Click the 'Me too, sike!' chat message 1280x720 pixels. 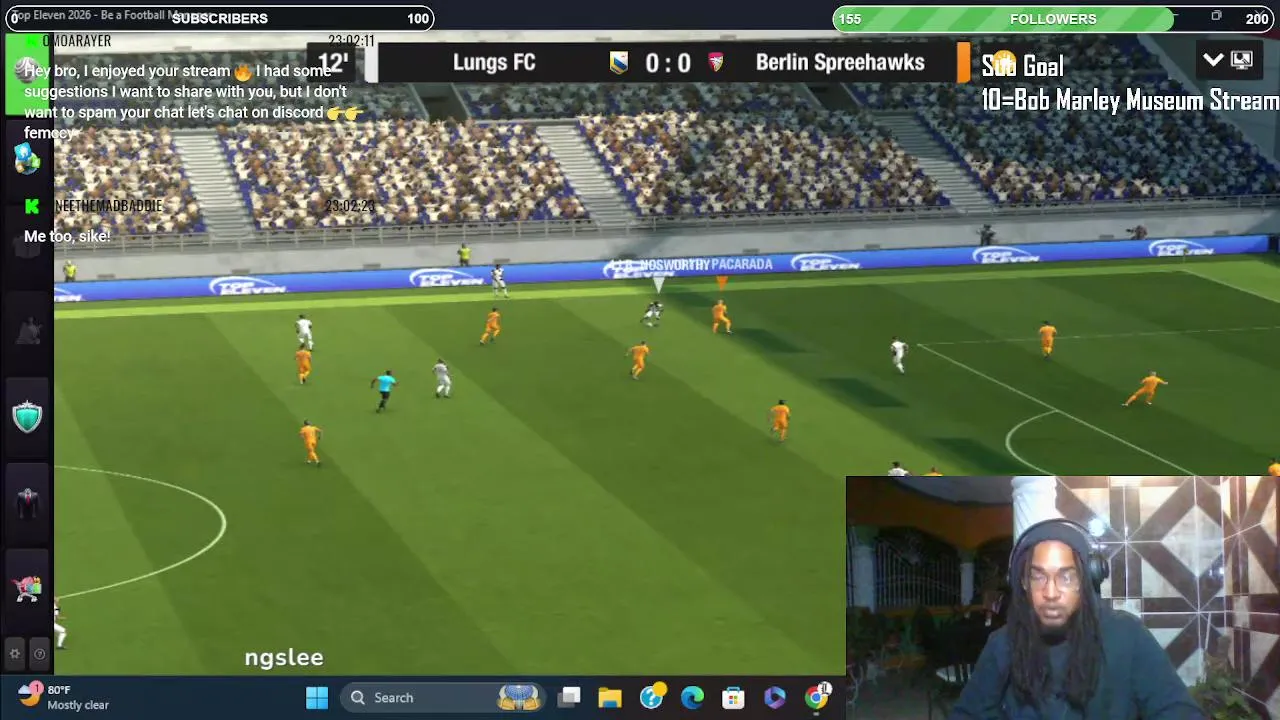(67, 236)
